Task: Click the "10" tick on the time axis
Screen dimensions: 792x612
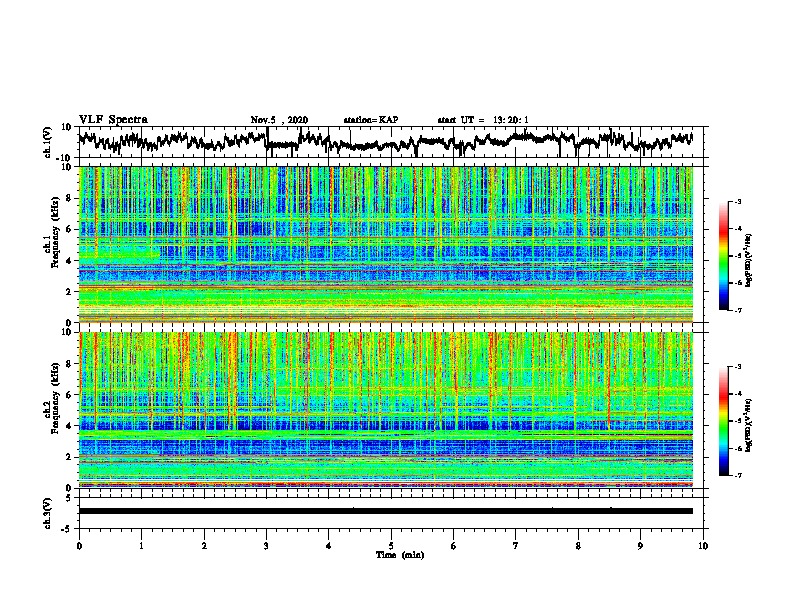Action: 703,546
